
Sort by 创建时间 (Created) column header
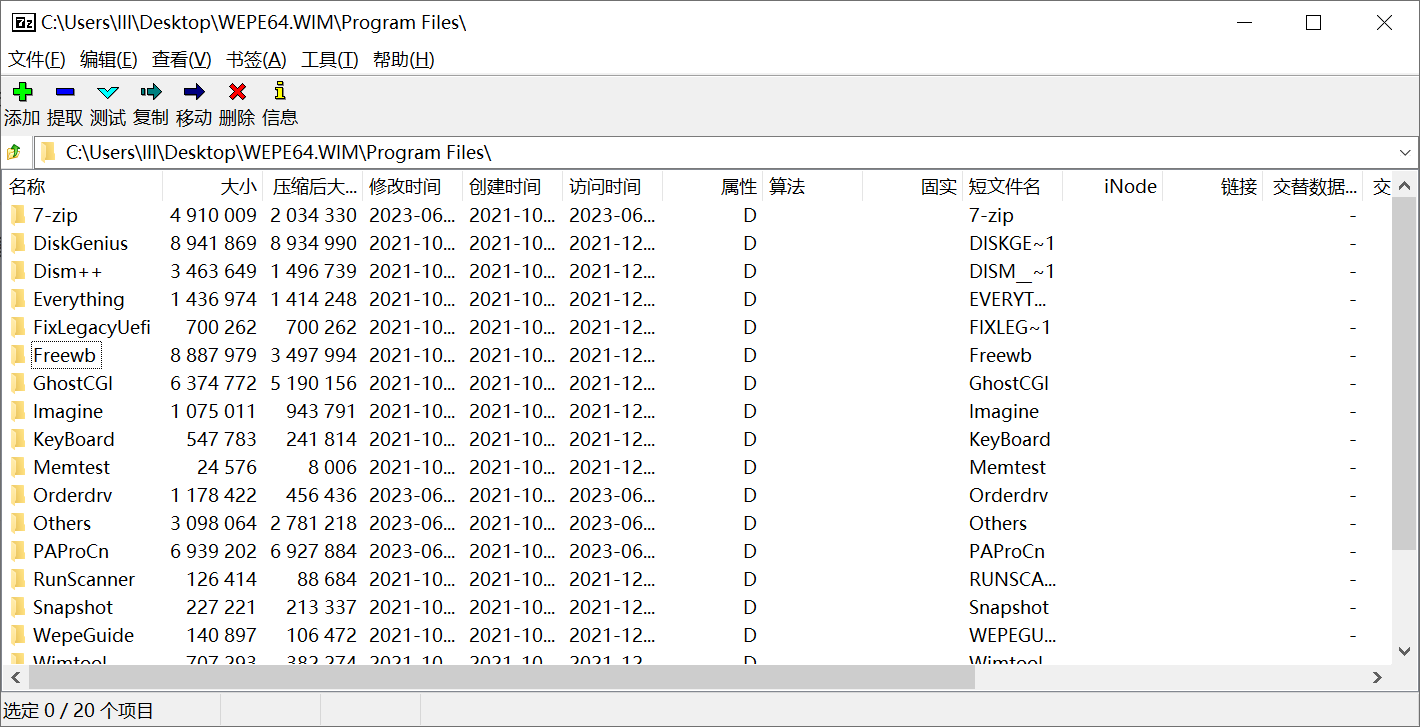click(512, 187)
